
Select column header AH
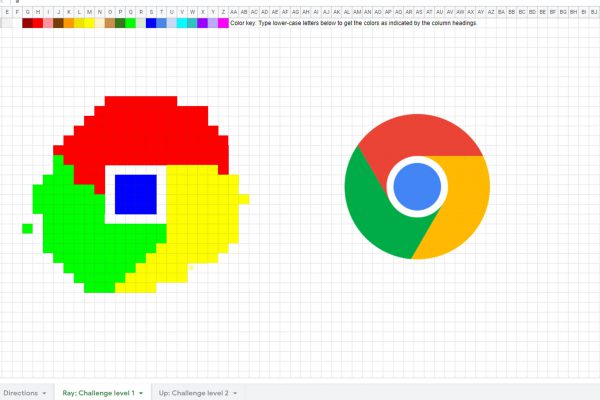pos(306,12)
